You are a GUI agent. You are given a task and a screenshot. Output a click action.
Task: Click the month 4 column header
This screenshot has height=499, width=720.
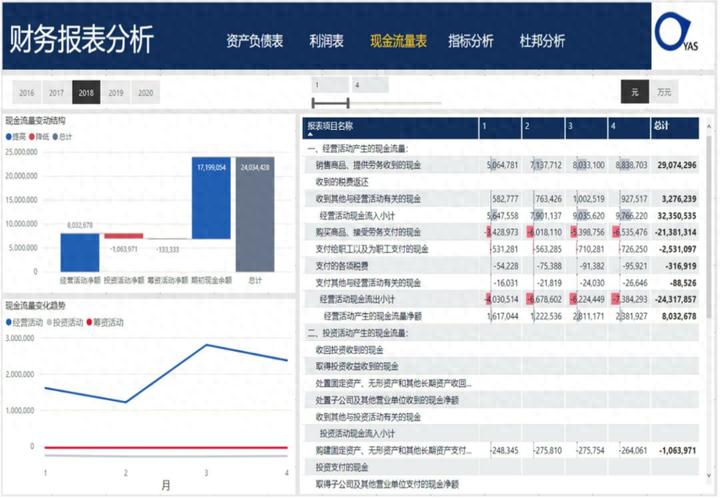point(629,128)
